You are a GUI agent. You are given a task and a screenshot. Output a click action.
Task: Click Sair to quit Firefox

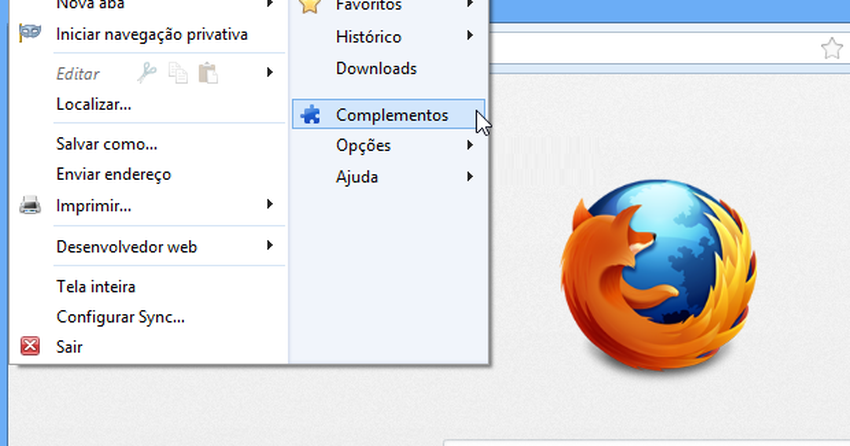coord(69,347)
